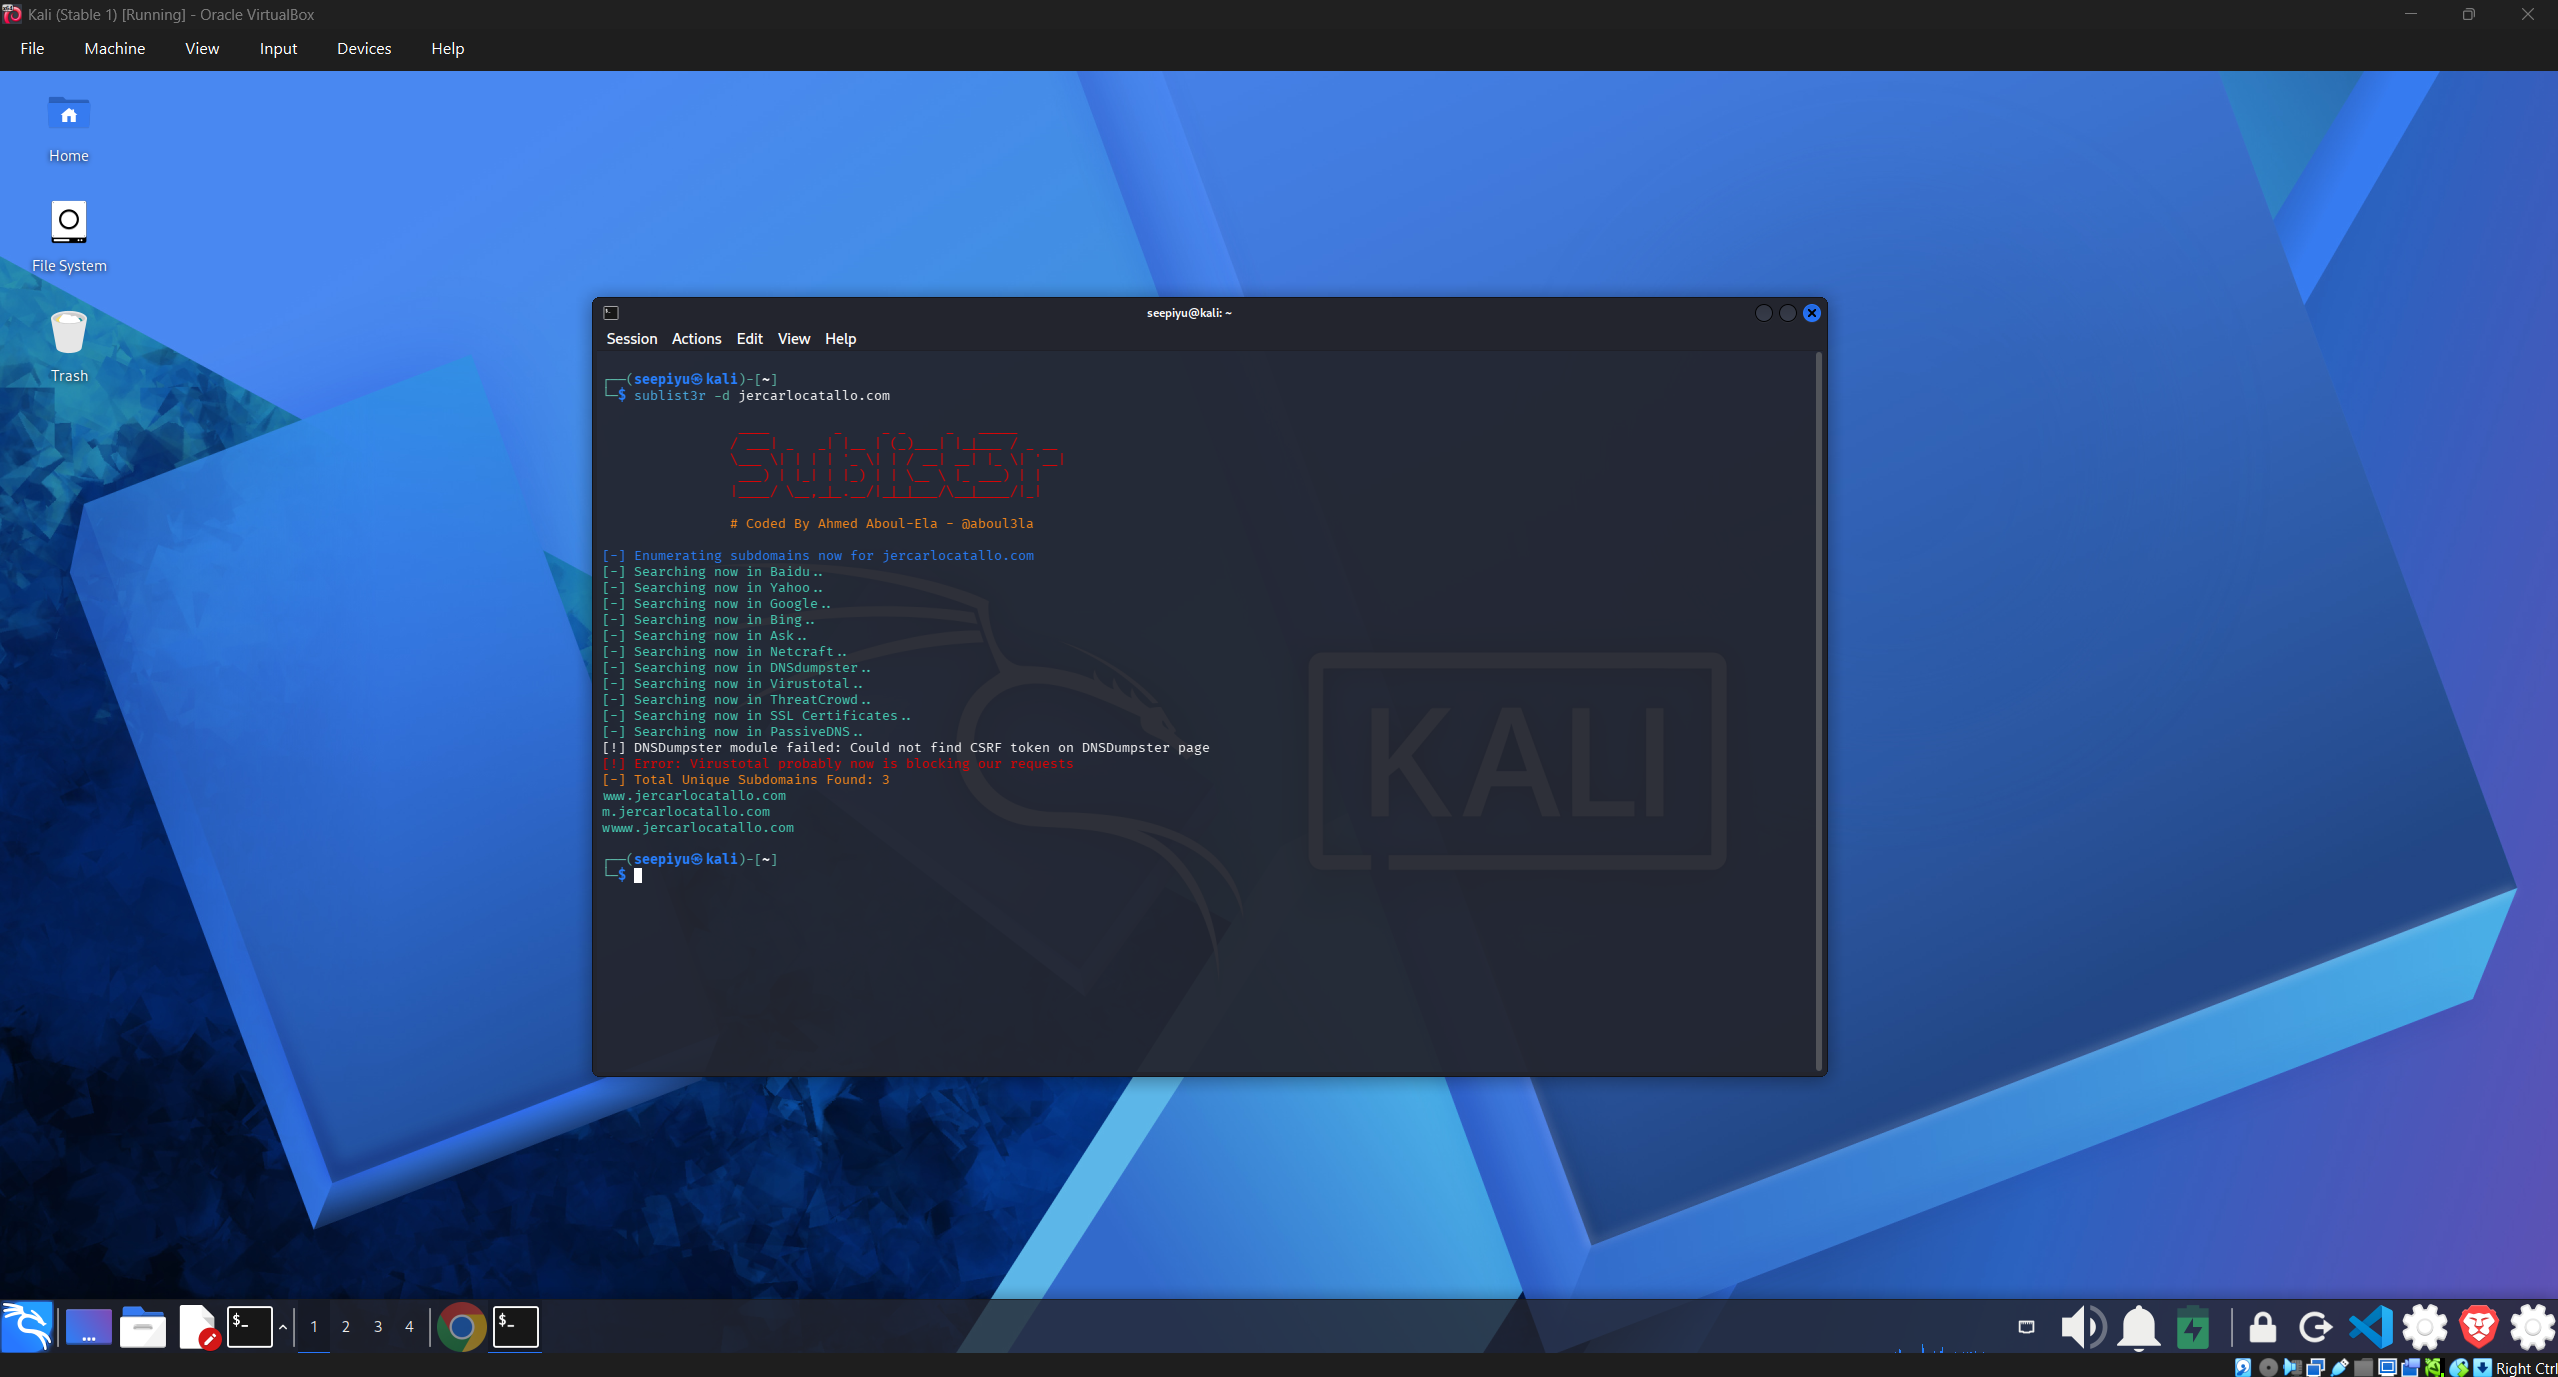Open the VirtualBox Input menu
2558x1377 pixels.
278,48
